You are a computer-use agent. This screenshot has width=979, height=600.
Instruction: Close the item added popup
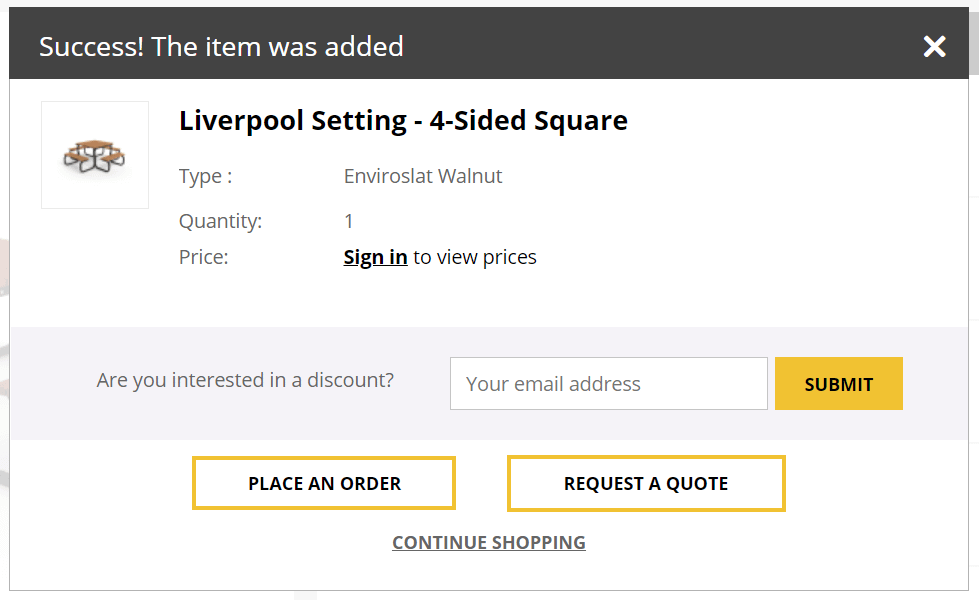click(x=934, y=46)
